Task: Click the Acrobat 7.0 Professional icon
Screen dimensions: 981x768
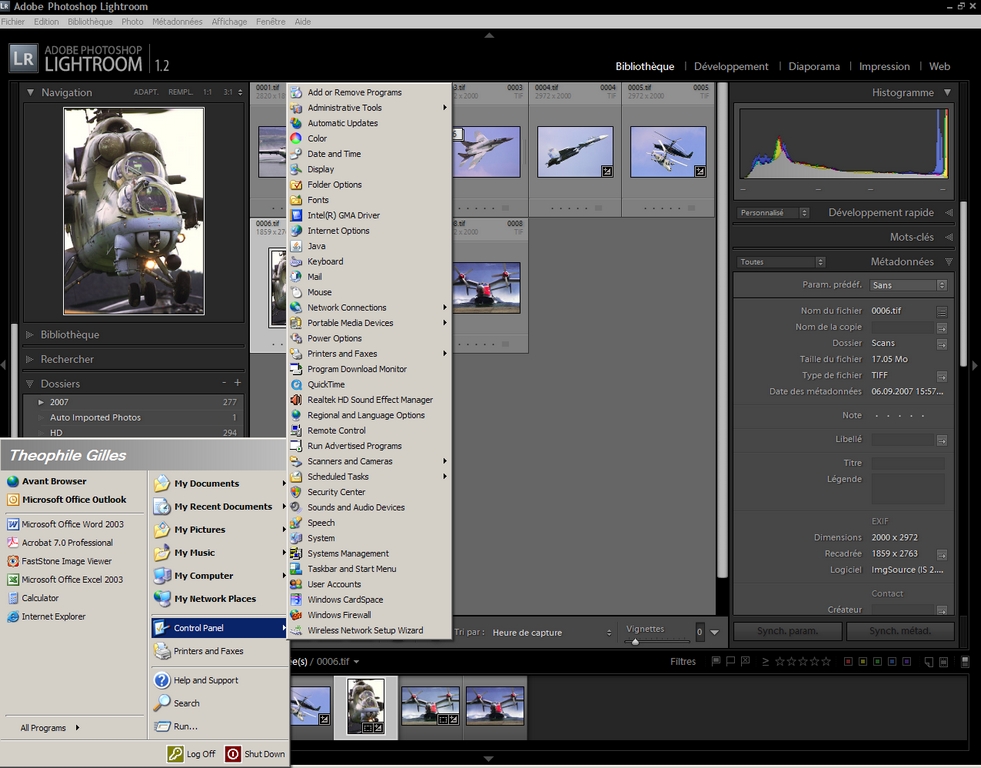Action: (x=13, y=543)
